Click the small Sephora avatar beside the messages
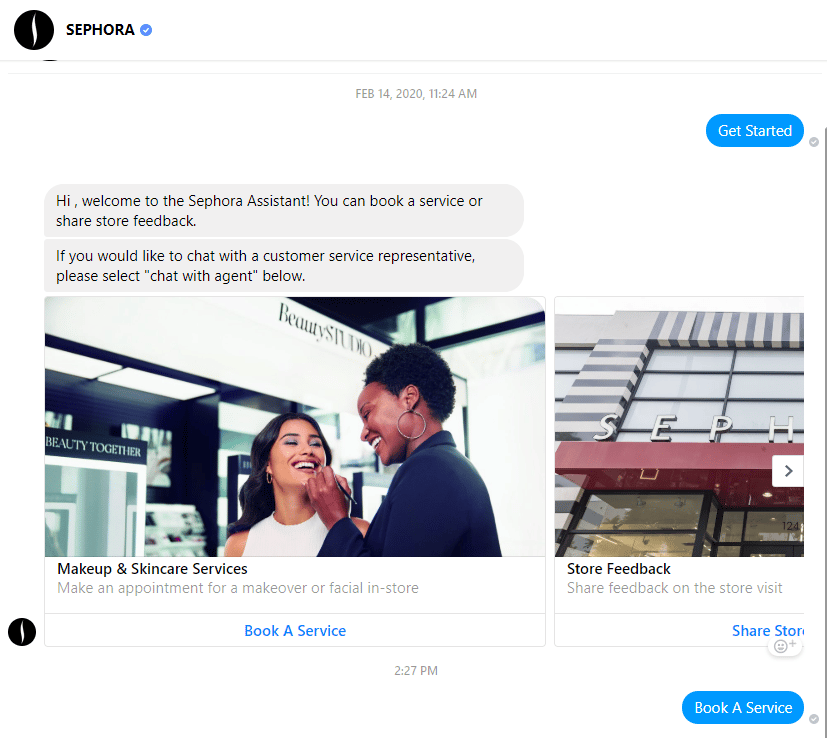Viewport: 827px width, 738px height. pyautogui.click(x=21, y=632)
